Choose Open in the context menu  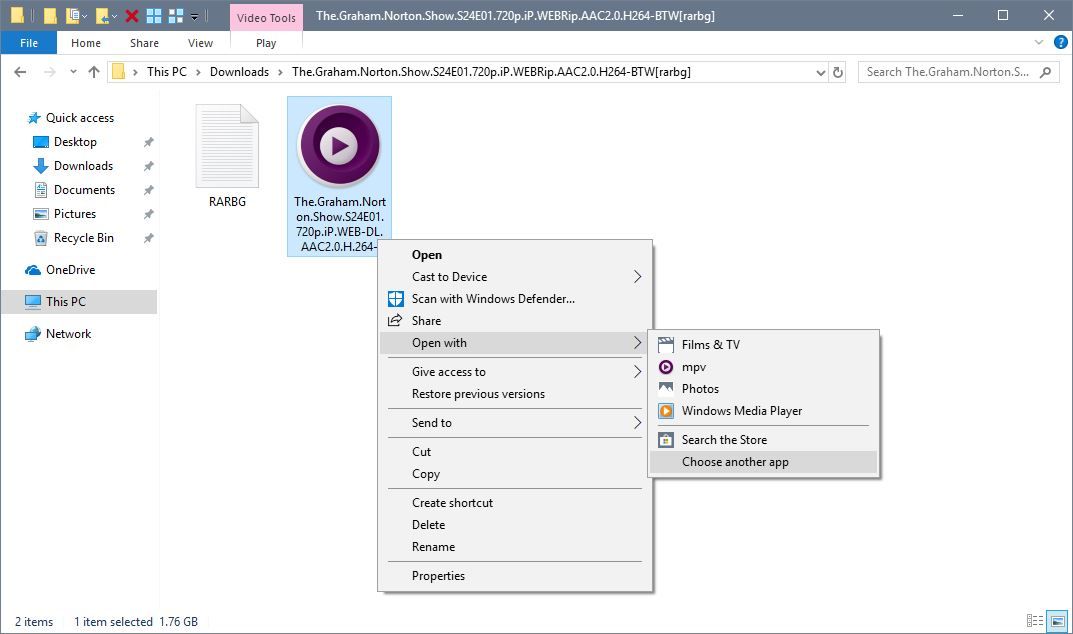point(516,255)
